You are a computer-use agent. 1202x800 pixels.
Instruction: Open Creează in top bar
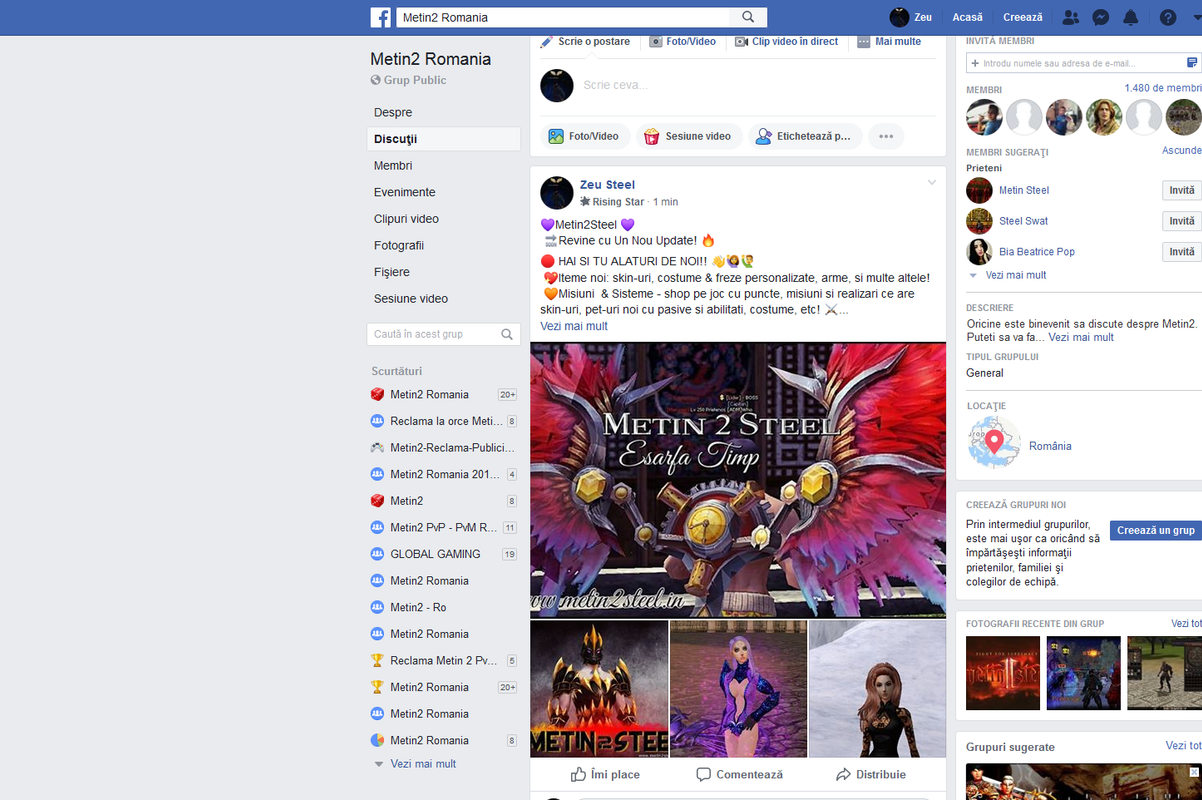[x=1022, y=17]
